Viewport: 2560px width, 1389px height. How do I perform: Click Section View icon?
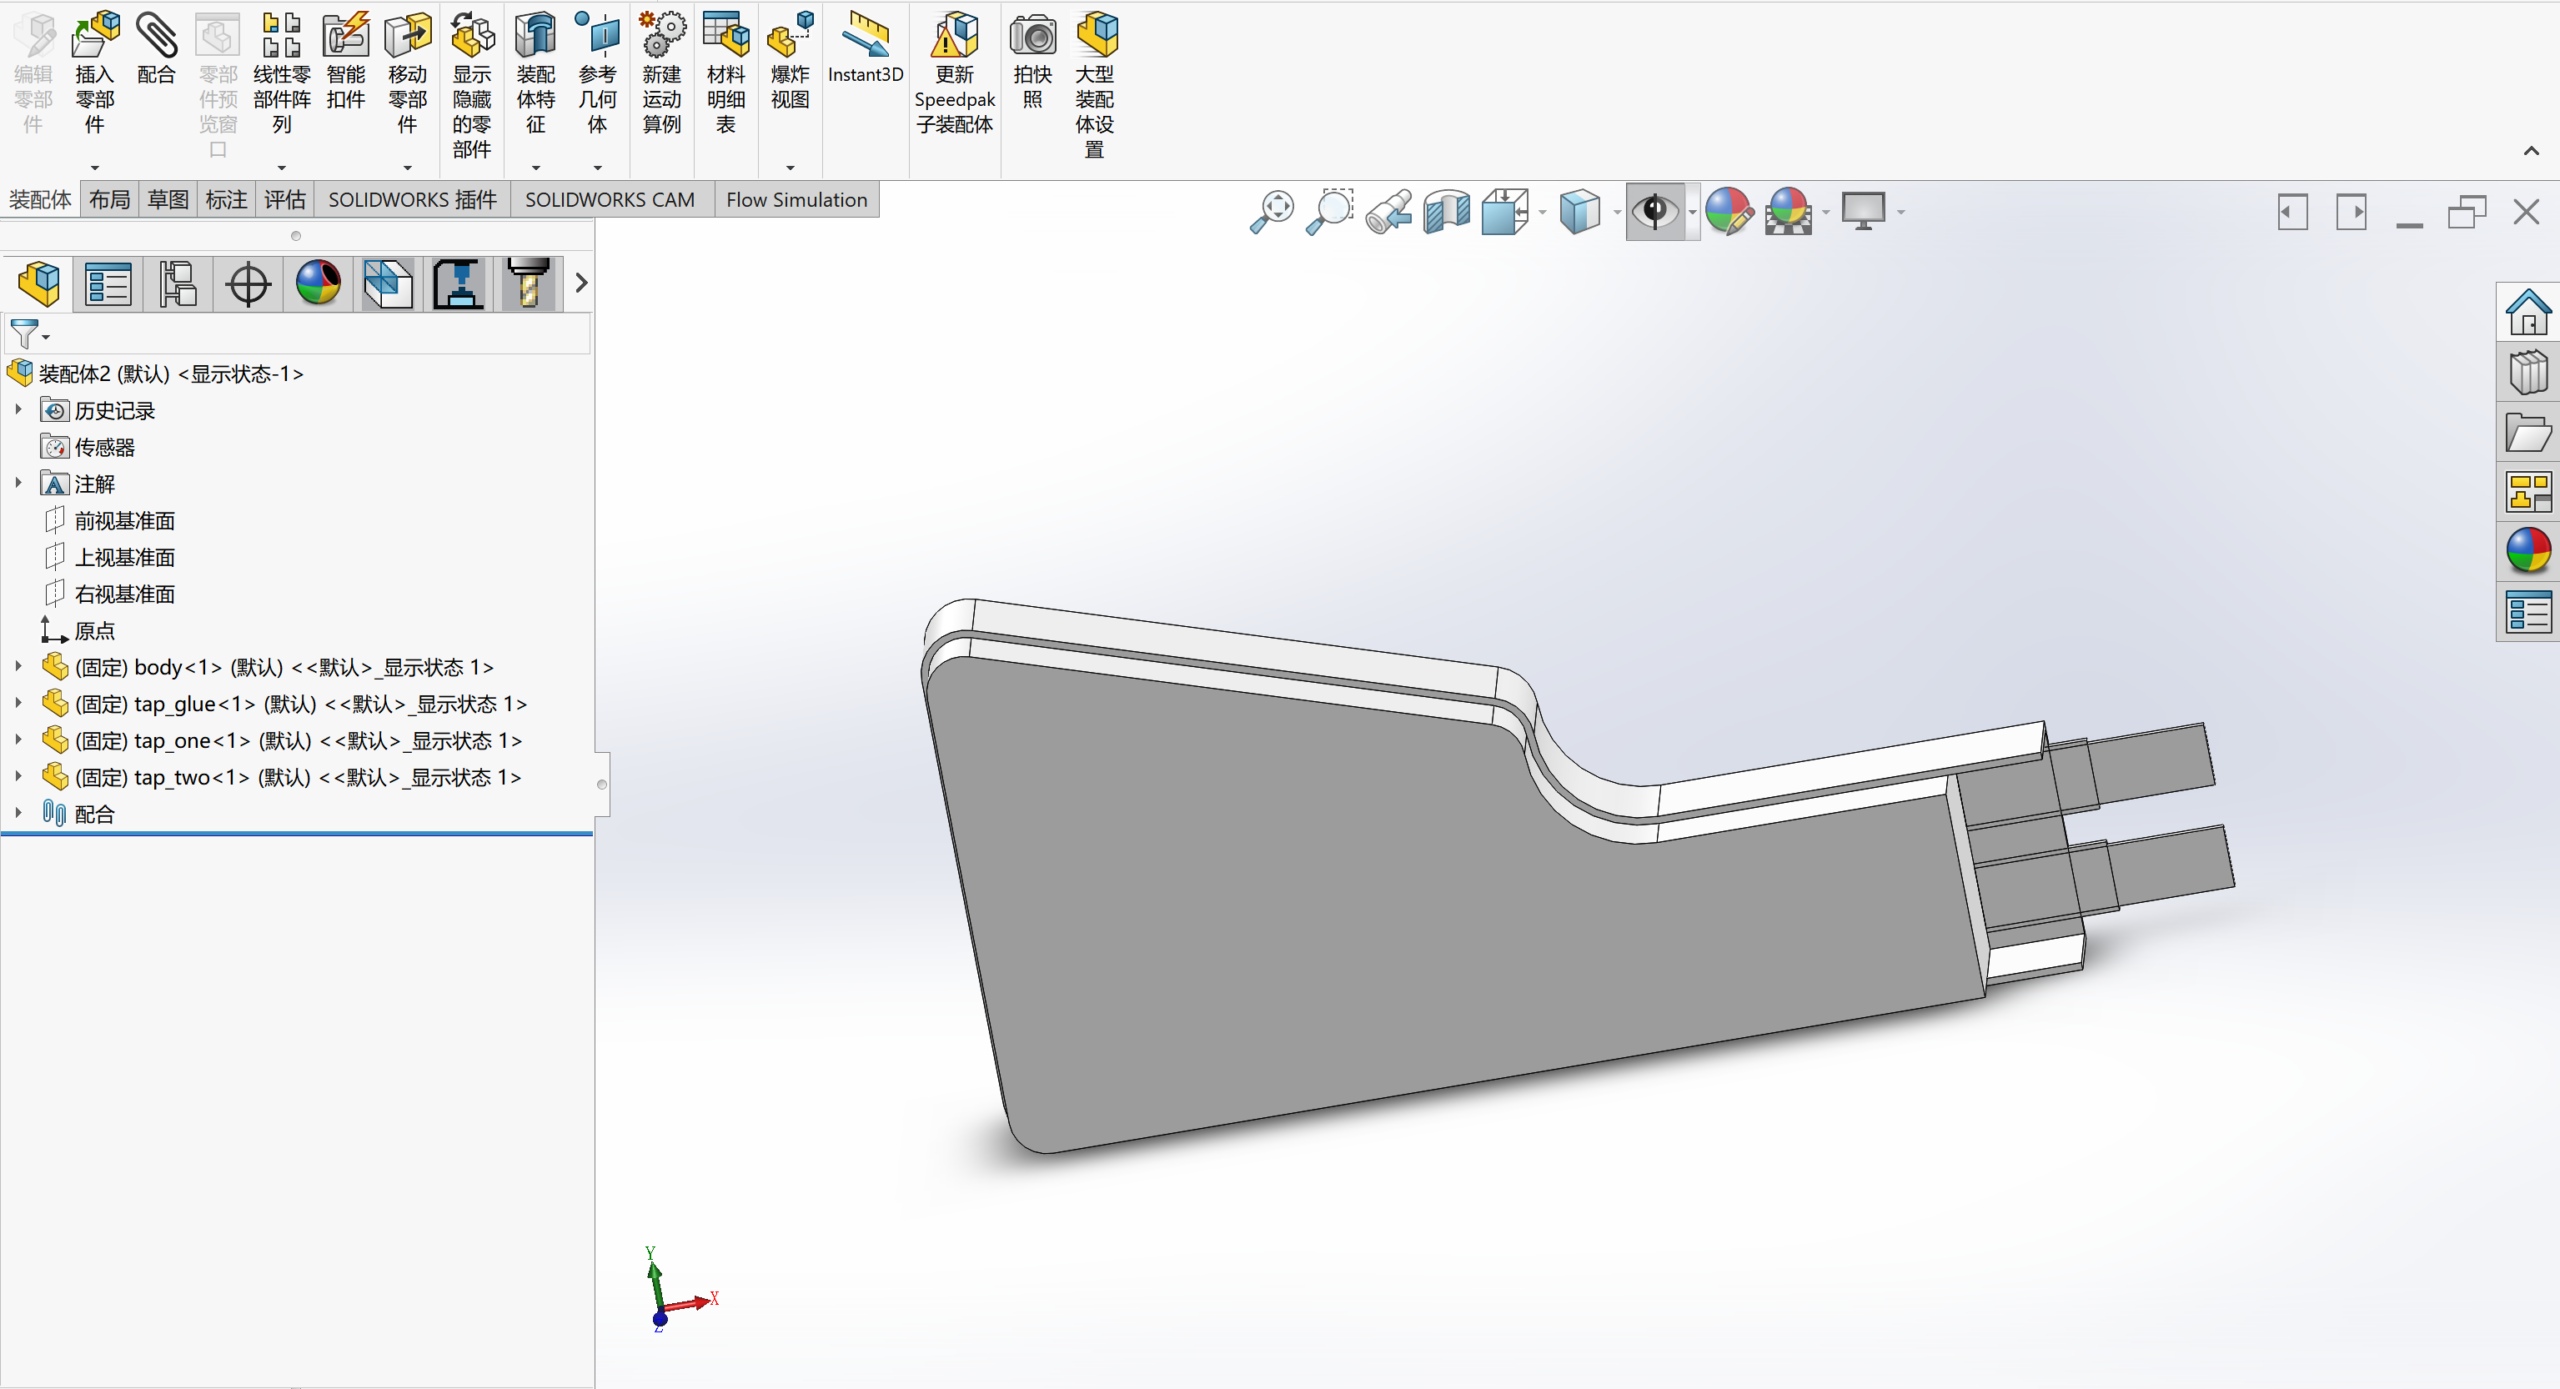1447,212
